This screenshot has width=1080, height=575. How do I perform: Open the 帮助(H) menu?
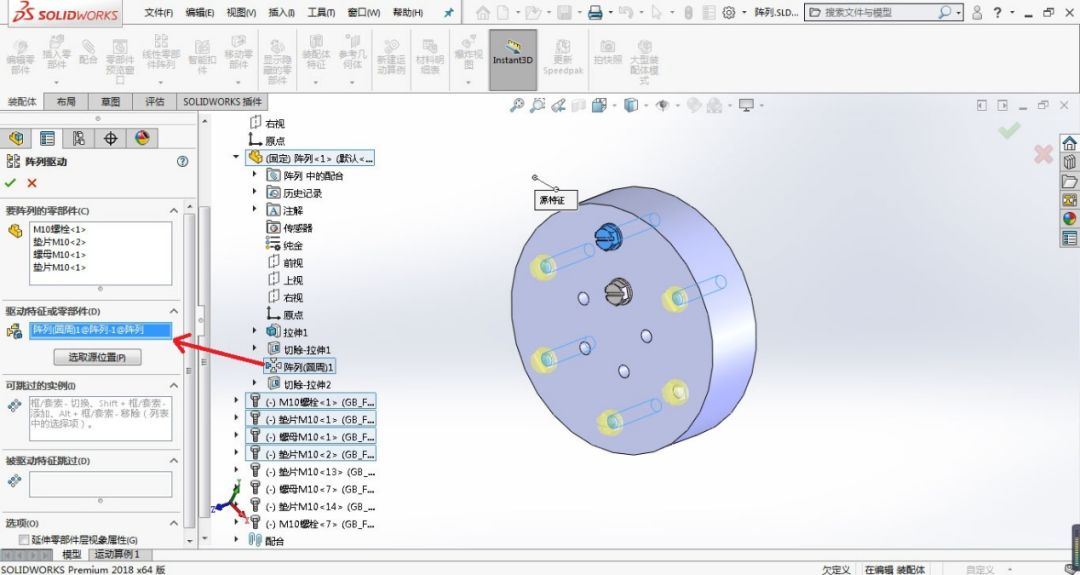pyautogui.click(x=408, y=12)
